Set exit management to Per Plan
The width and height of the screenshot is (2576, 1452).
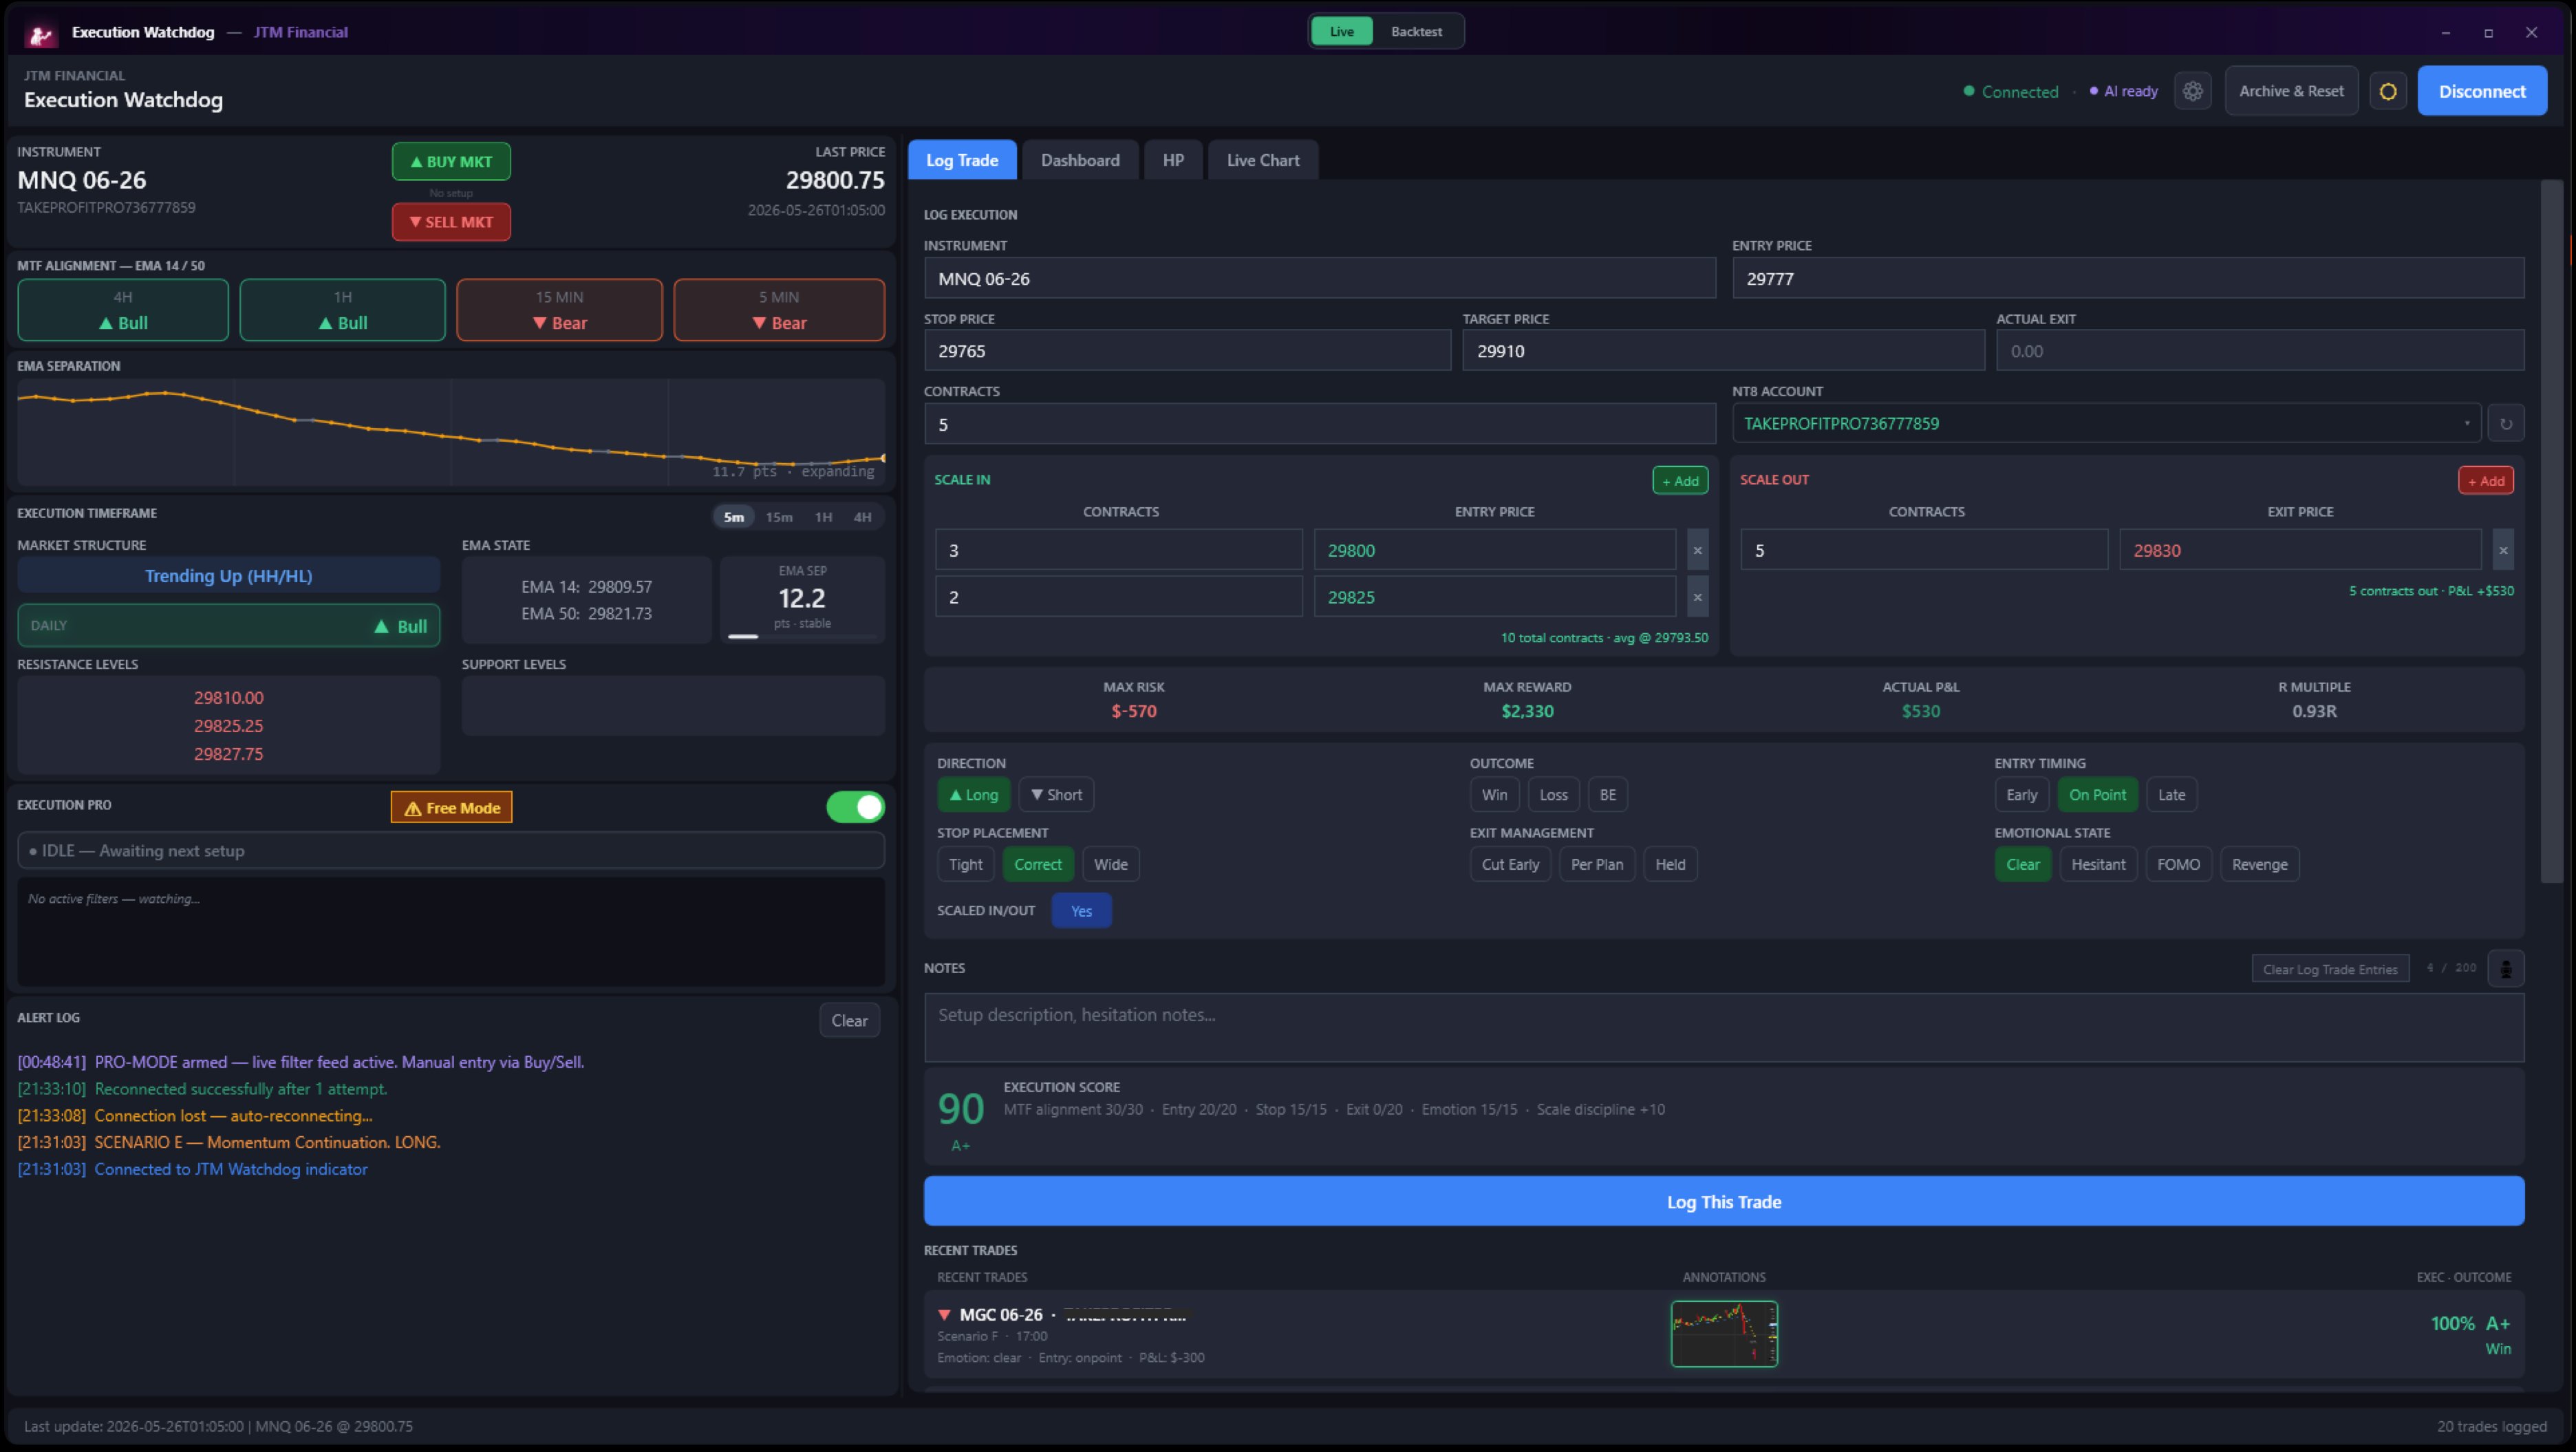click(x=1597, y=865)
